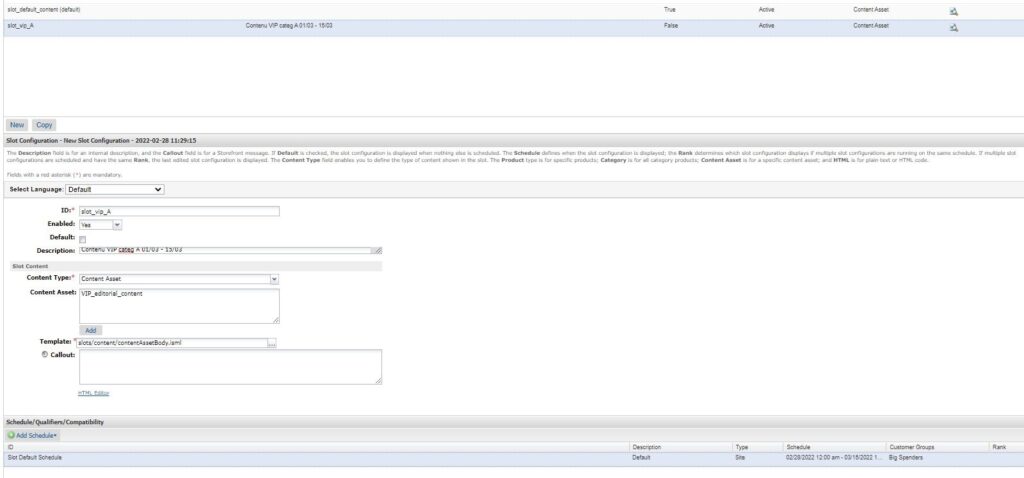Click the Slot Content section header
This screenshot has width=1024, height=478.
(x=195, y=266)
